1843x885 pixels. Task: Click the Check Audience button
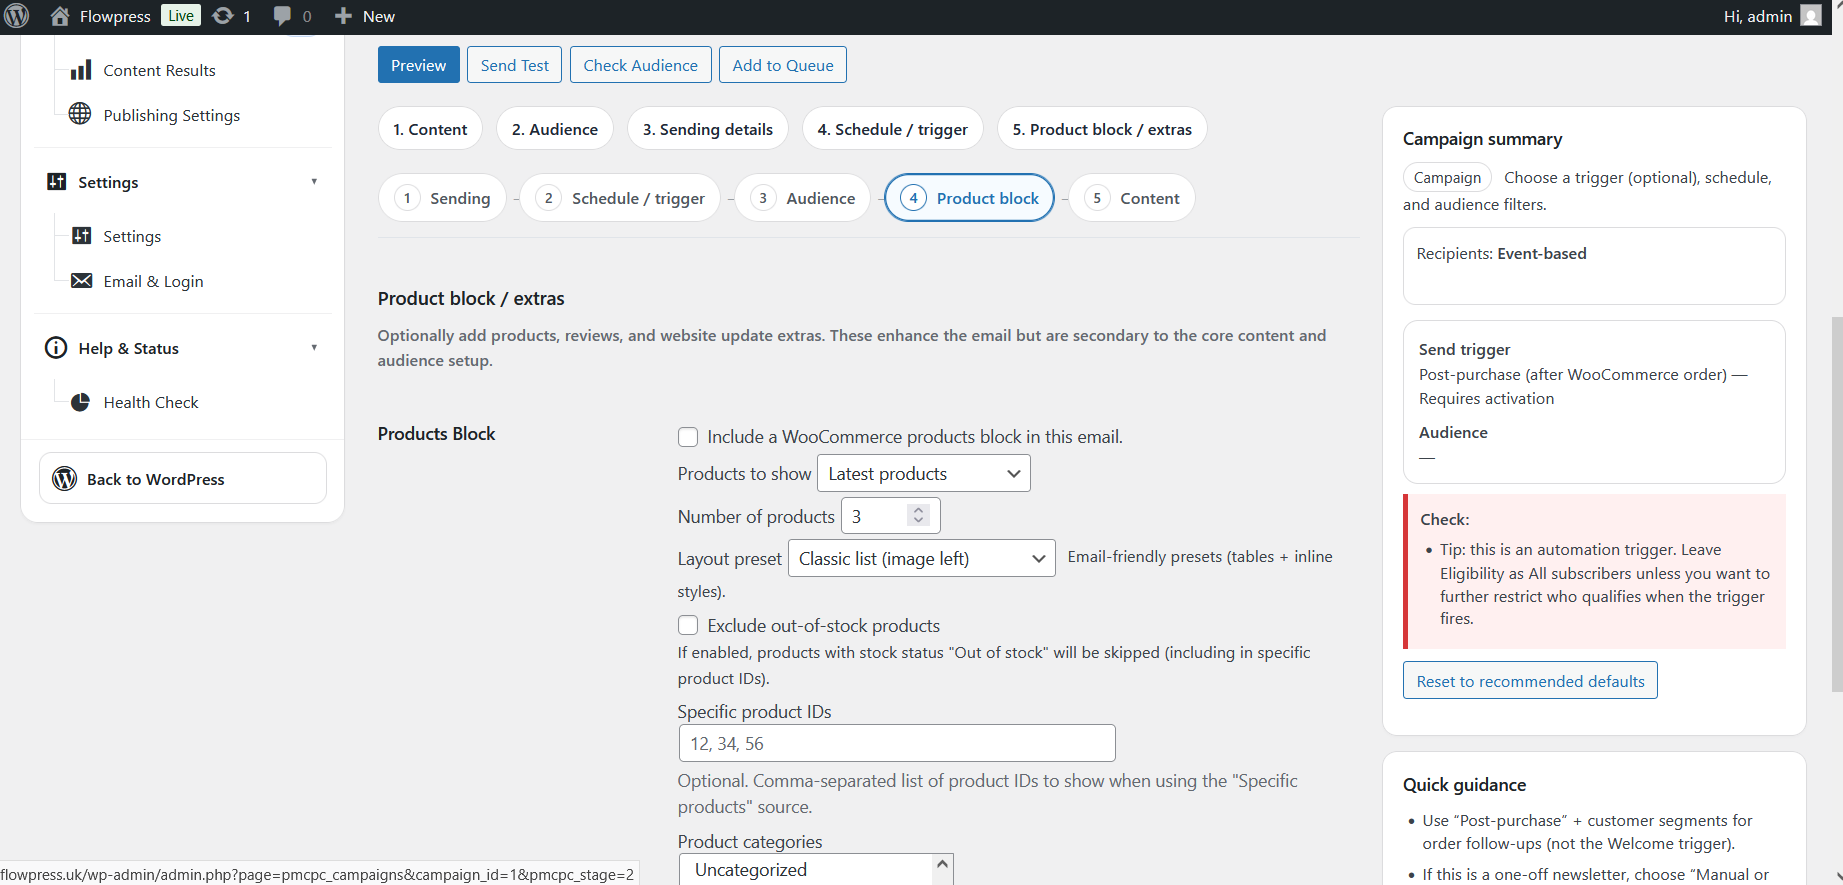[641, 65]
